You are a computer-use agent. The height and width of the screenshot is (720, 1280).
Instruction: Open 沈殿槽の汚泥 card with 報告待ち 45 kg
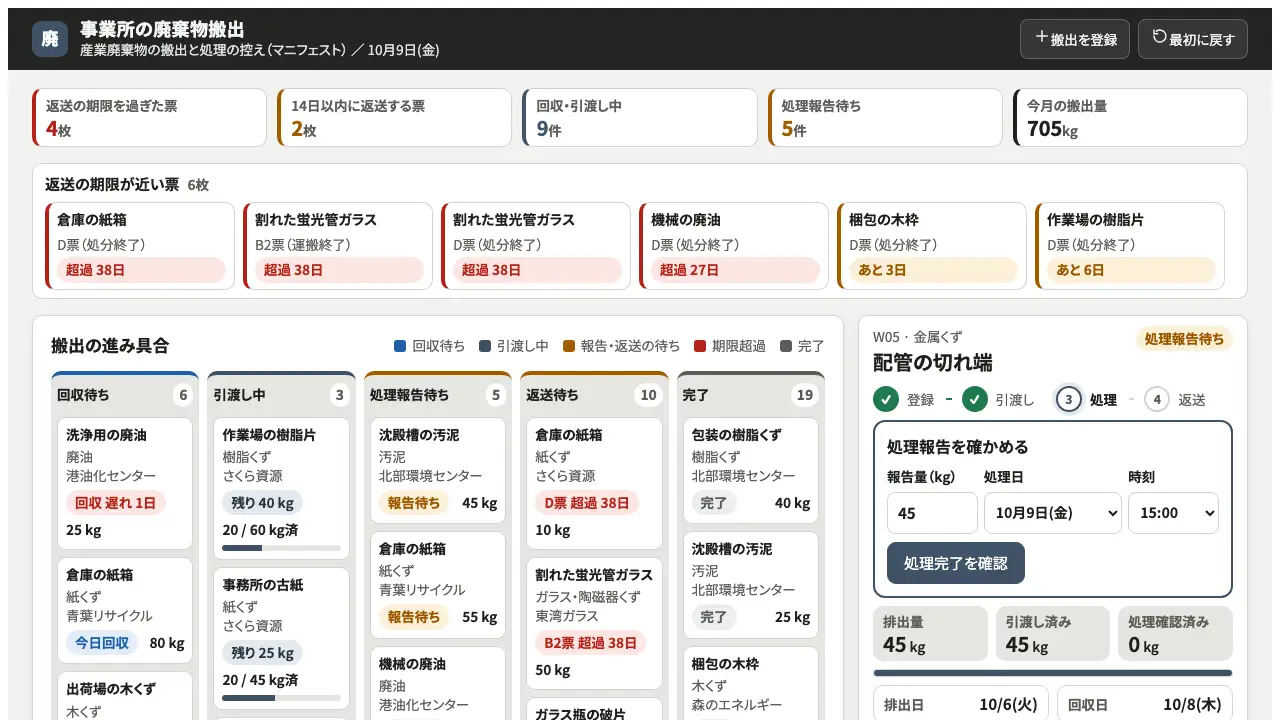coord(438,471)
